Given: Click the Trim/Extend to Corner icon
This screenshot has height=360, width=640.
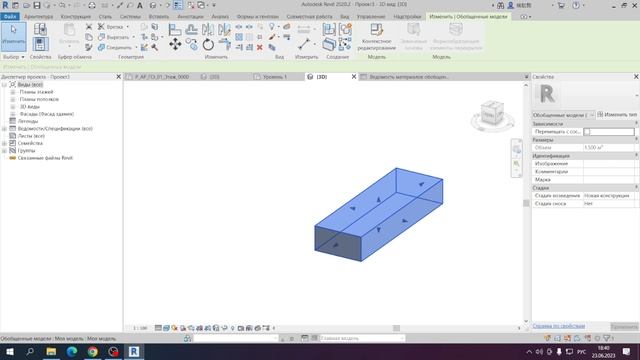Looking at the screenshot, I should pos(224,44).
